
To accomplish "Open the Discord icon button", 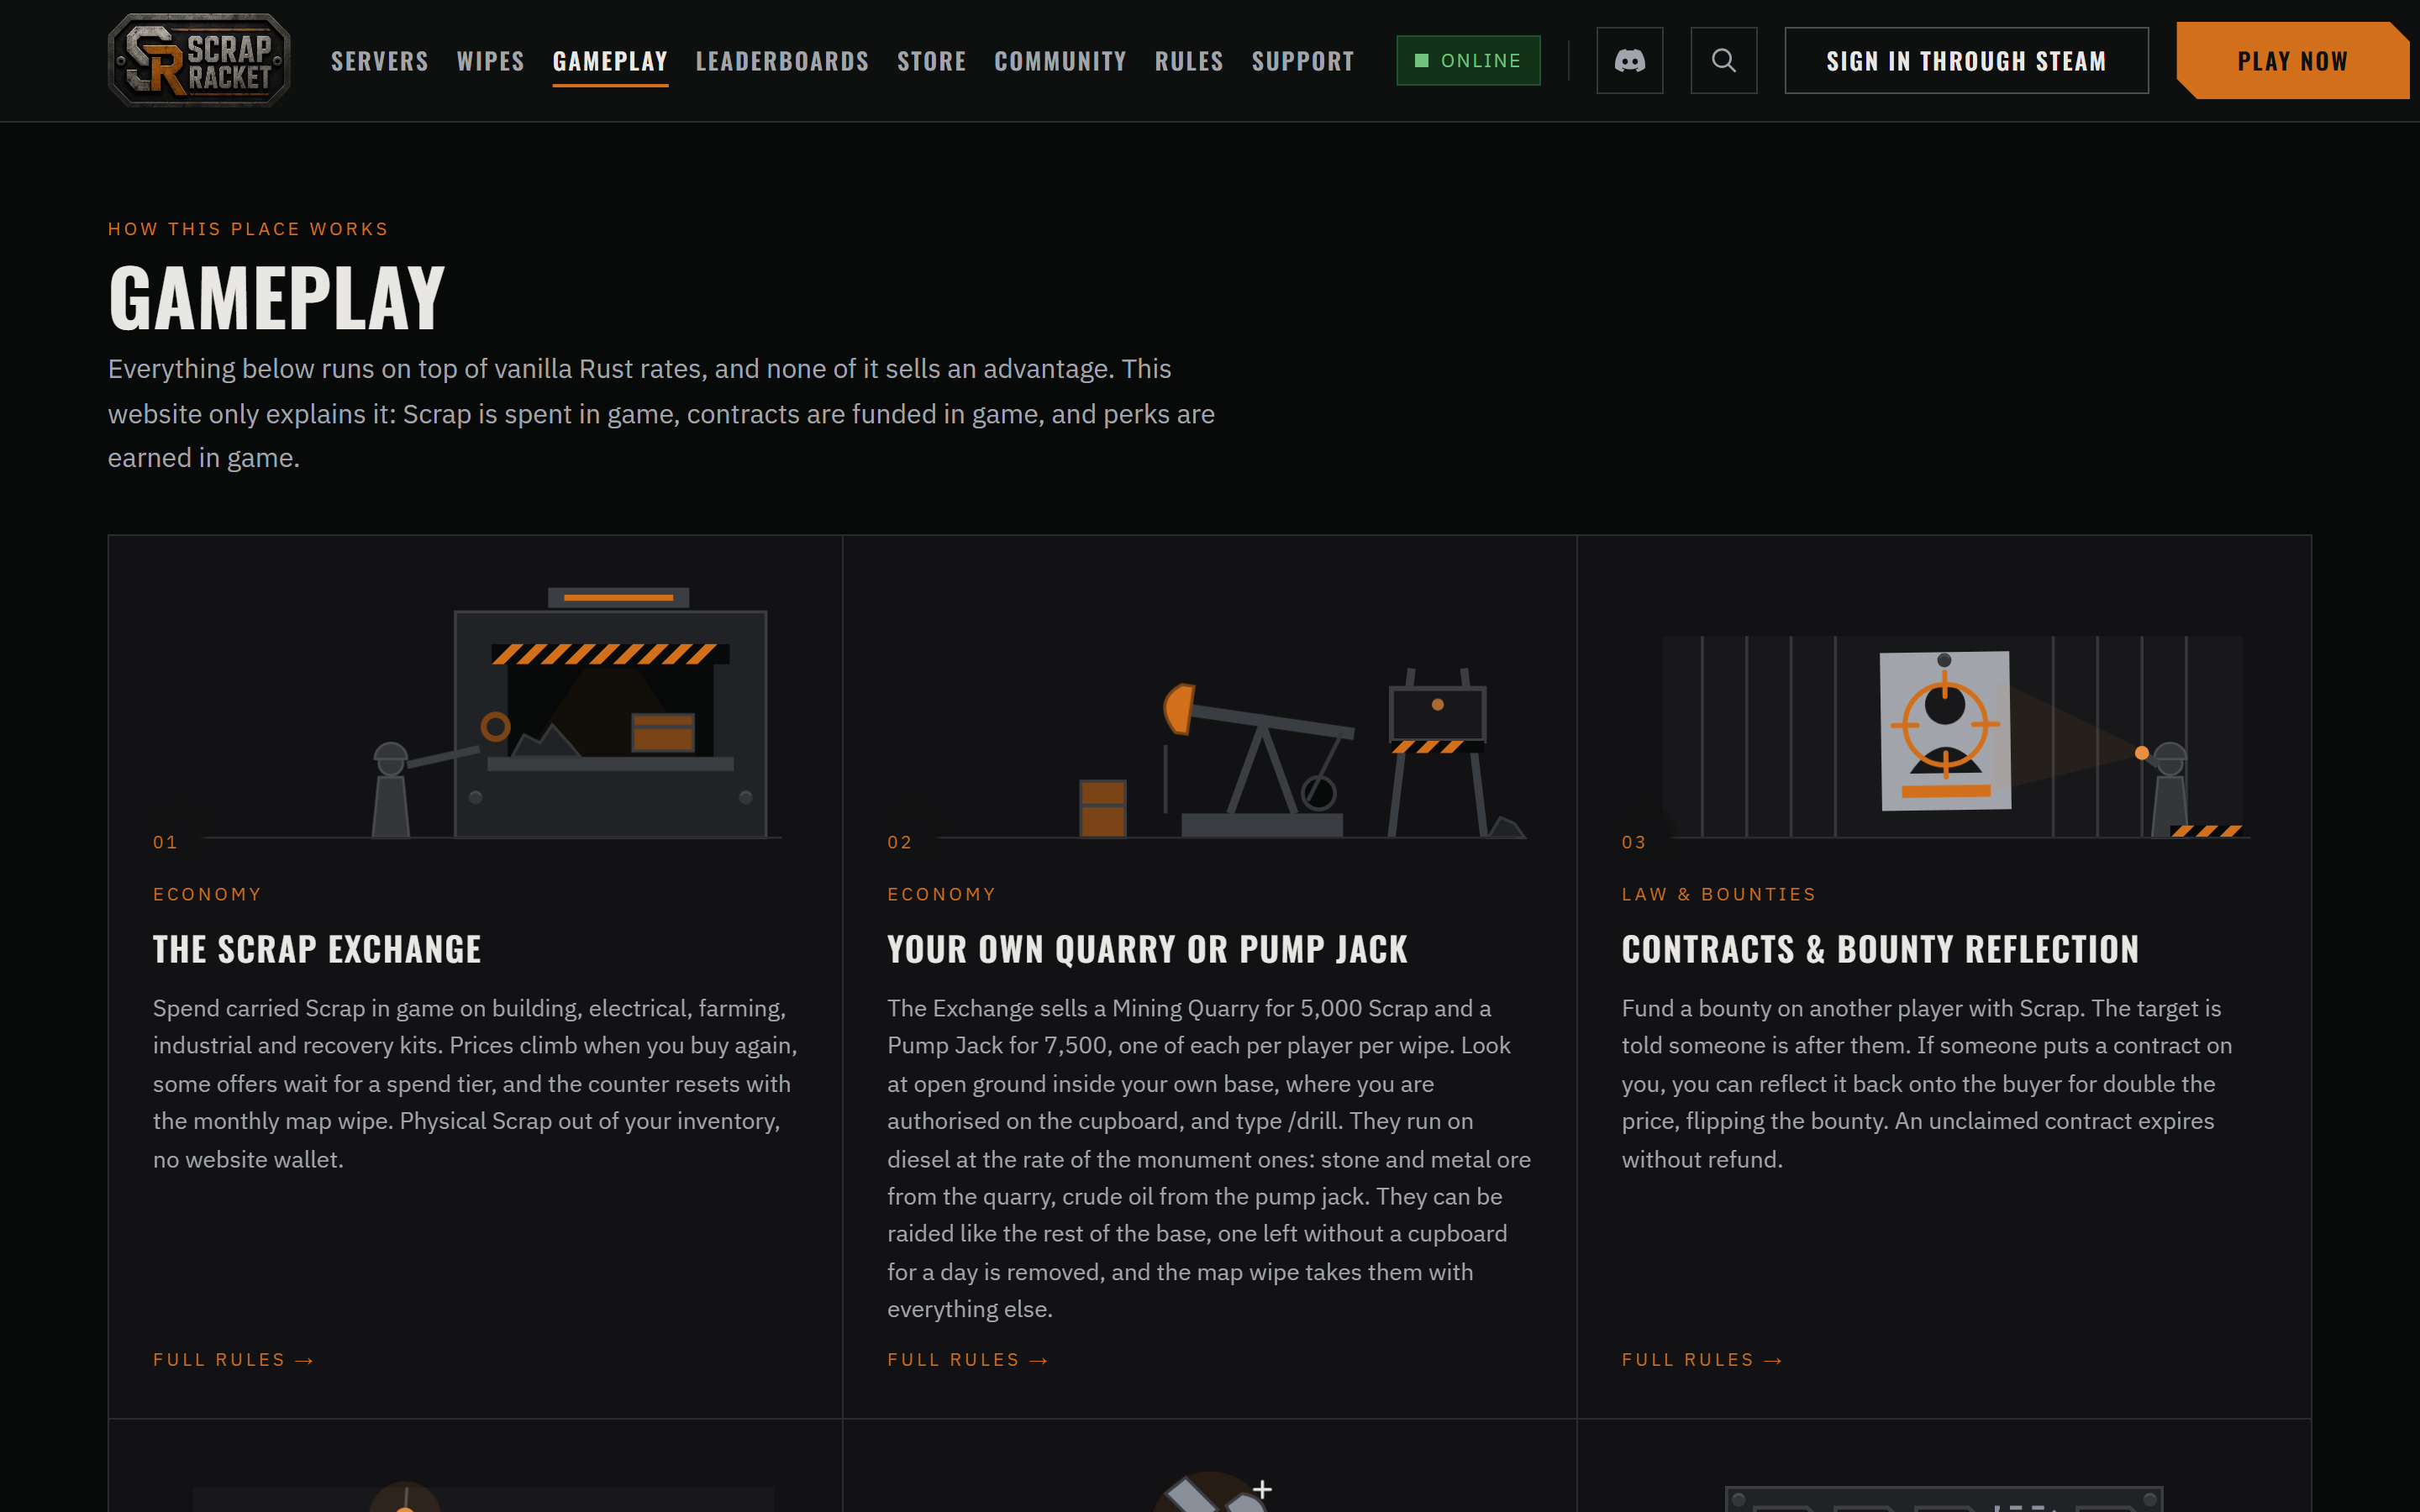I will coord(1629,60).
